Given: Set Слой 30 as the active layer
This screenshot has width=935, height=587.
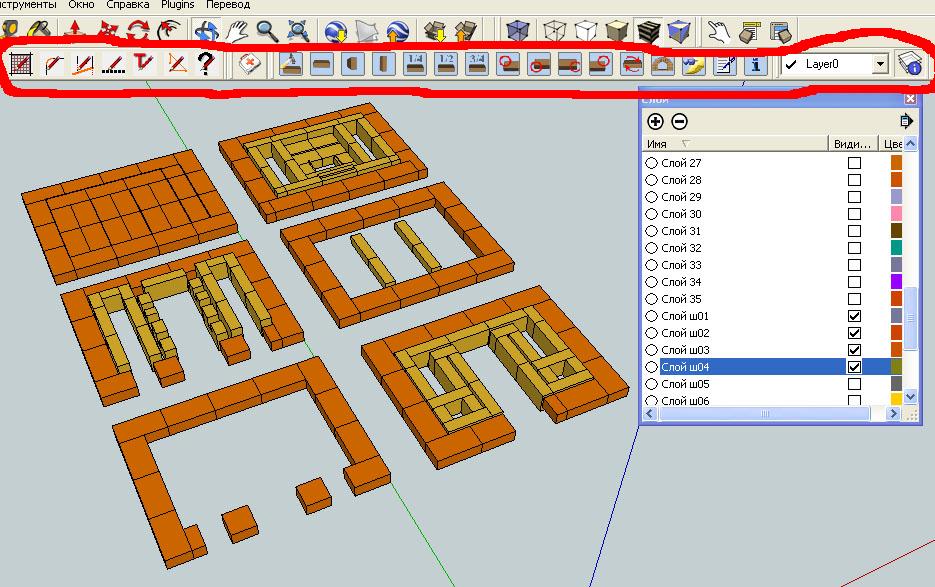Looking at the screenshot, I should point(652,214).
